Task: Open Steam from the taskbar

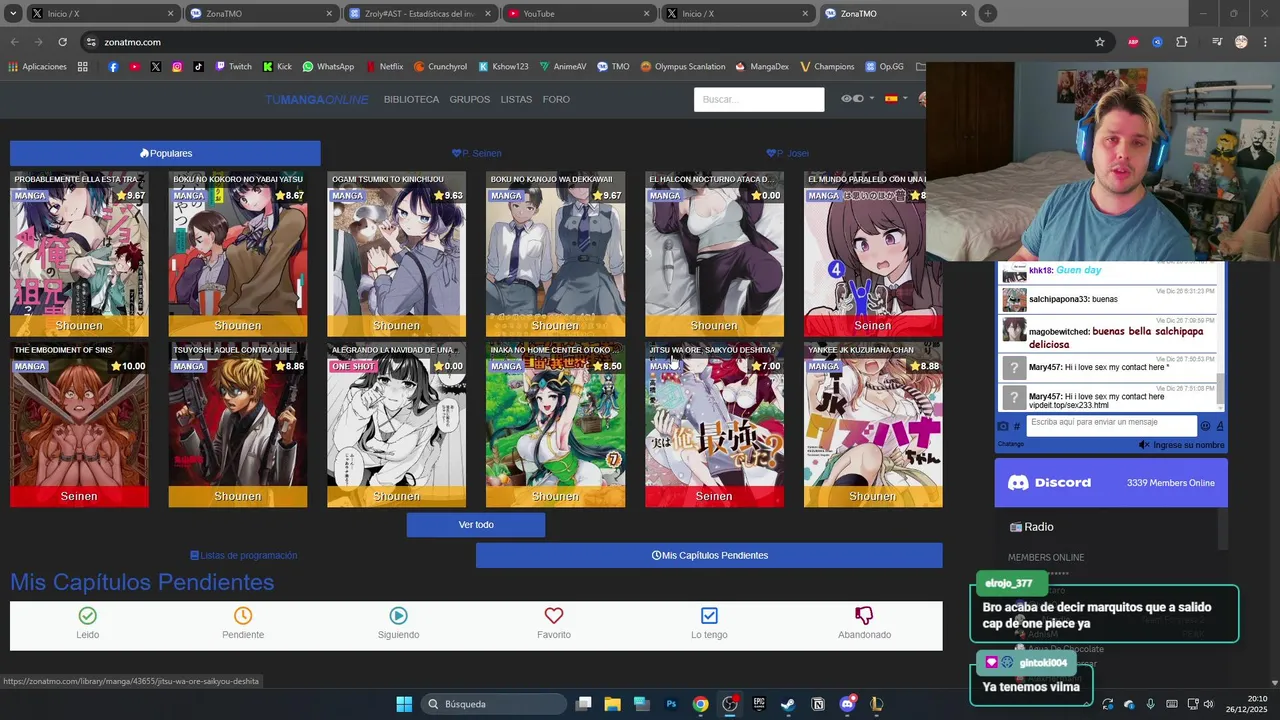Action: 788,704
